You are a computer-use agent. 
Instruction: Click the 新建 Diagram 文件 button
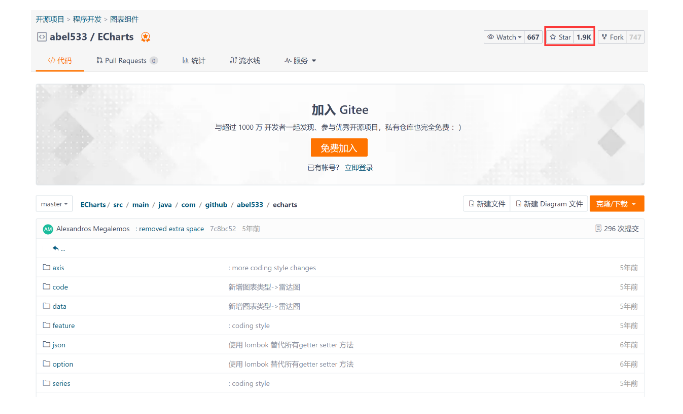point(549,204)
